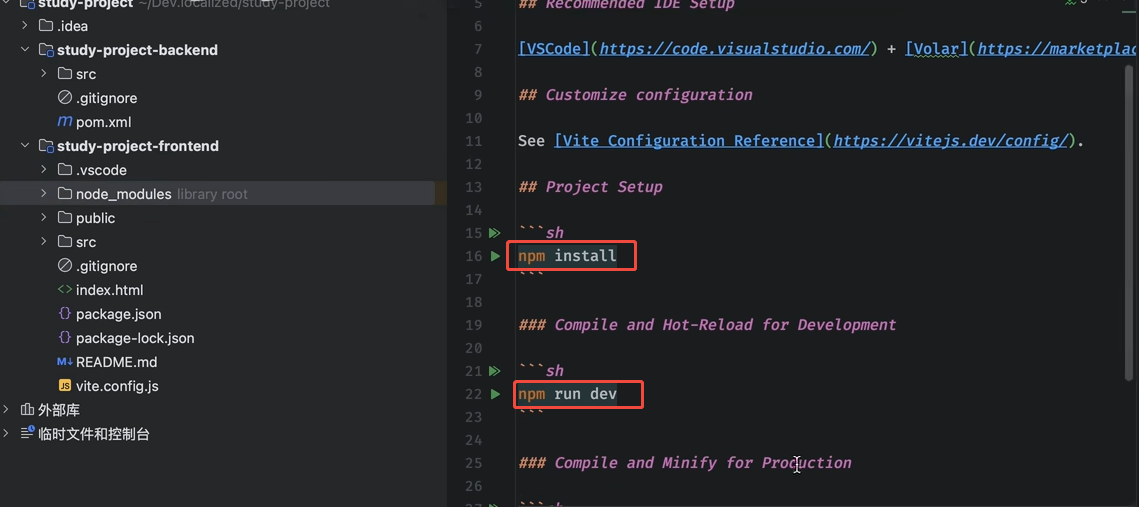1139x507 pixels.
Task: Select package.json in the project tree
Action: [x=118, y=314]
